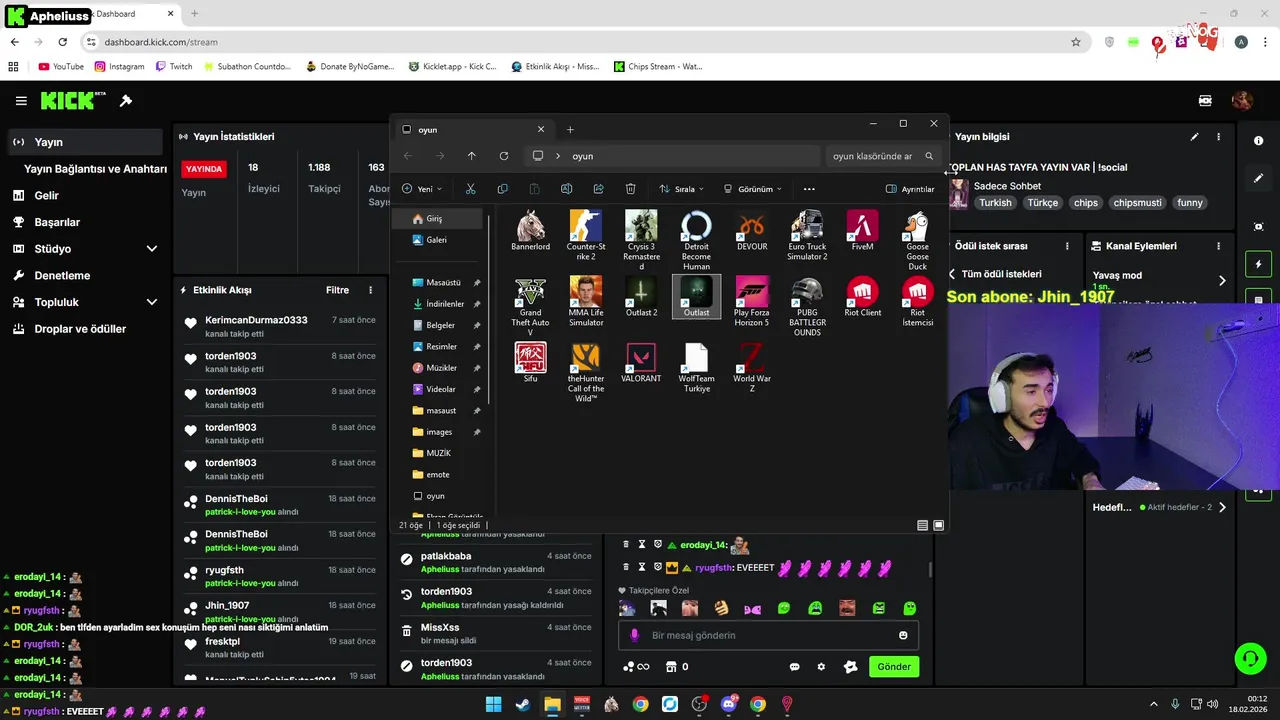1280x720 pixels.
Task: Switch Explorer to large icons view
Action: click(938, 525)
